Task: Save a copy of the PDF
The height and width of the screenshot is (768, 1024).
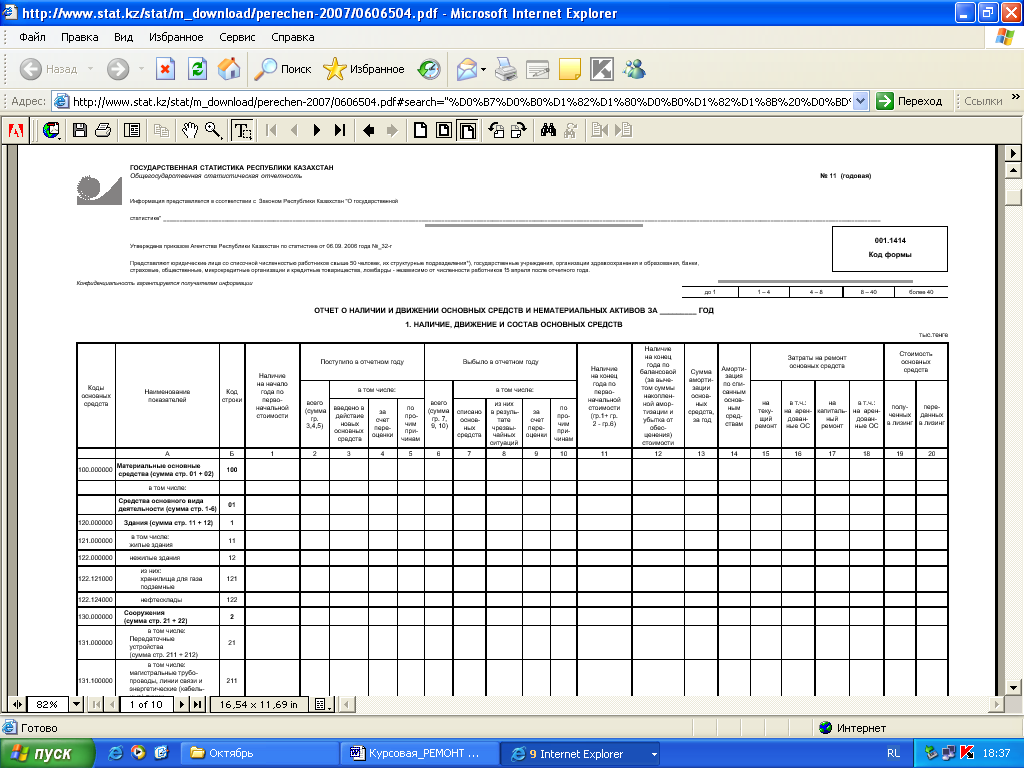Action: (x=80, y=130)
